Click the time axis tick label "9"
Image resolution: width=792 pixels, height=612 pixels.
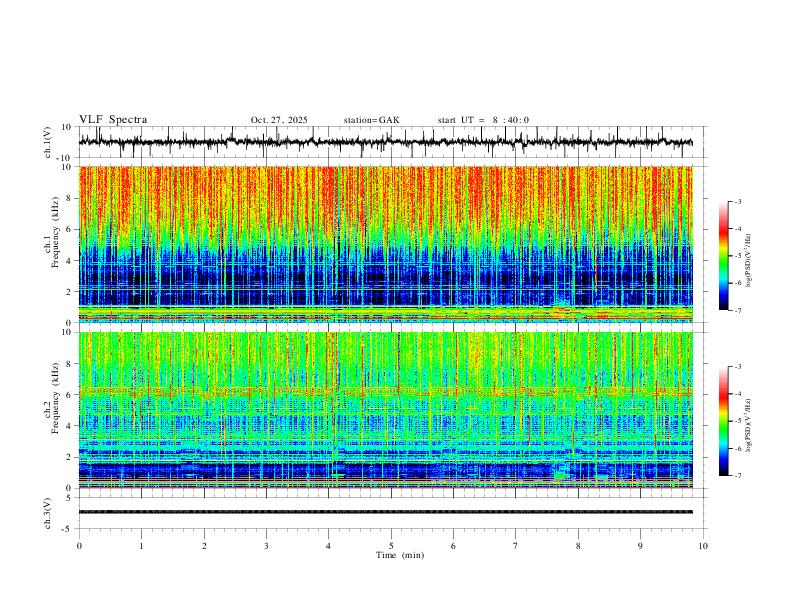[640, 546]
